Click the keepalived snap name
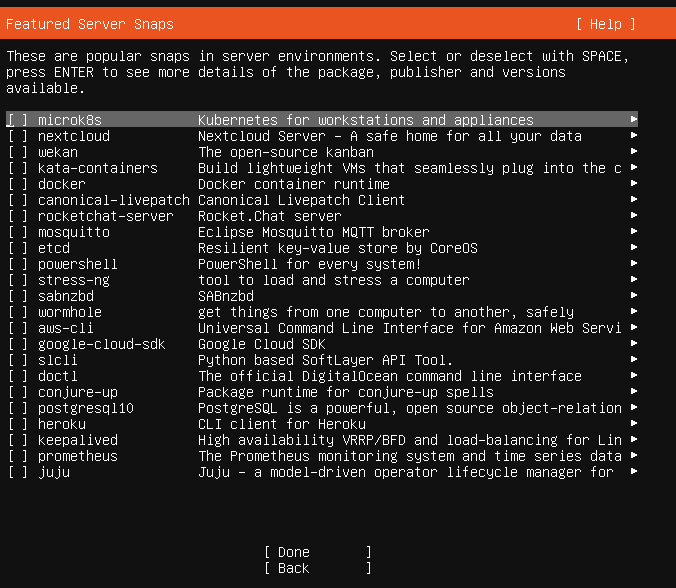The image size is (676, 588). pos(78,440)
